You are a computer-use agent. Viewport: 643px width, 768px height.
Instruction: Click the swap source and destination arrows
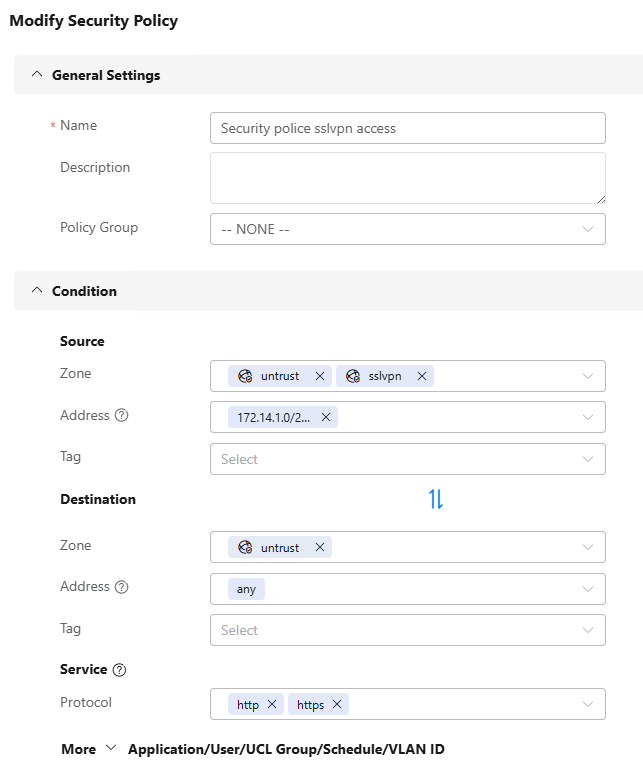coord(436,499)
